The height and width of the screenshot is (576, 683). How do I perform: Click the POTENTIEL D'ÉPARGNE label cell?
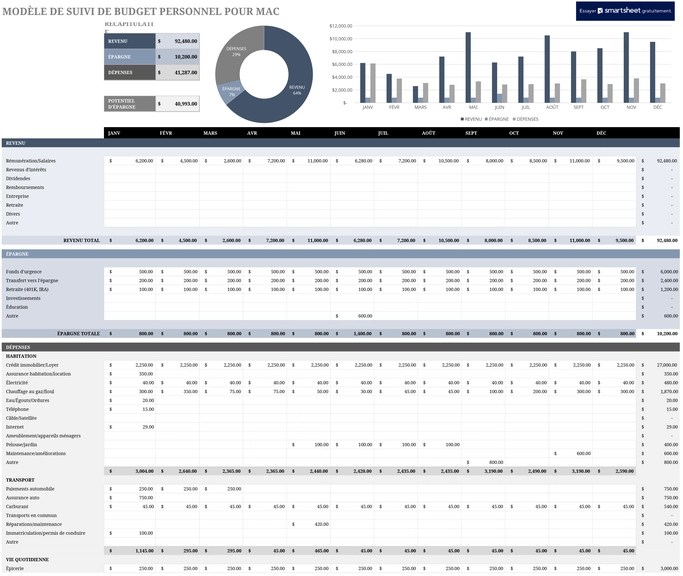[129, 104]
